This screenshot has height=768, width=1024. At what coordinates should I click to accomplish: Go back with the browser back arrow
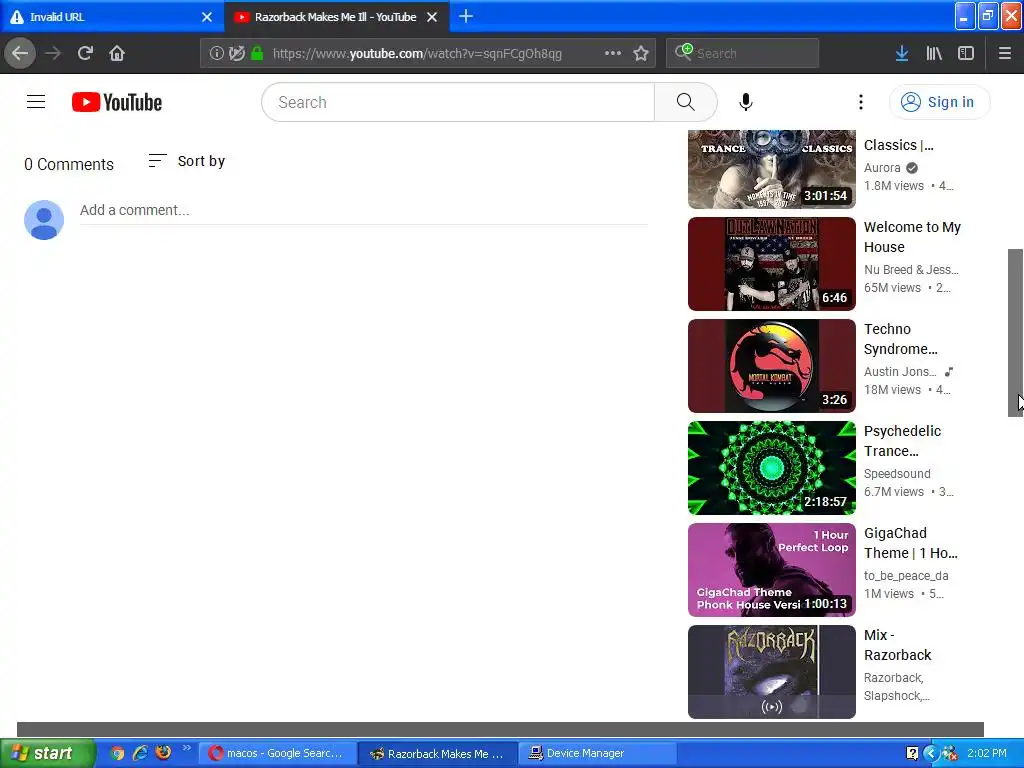tap(20, 53)
